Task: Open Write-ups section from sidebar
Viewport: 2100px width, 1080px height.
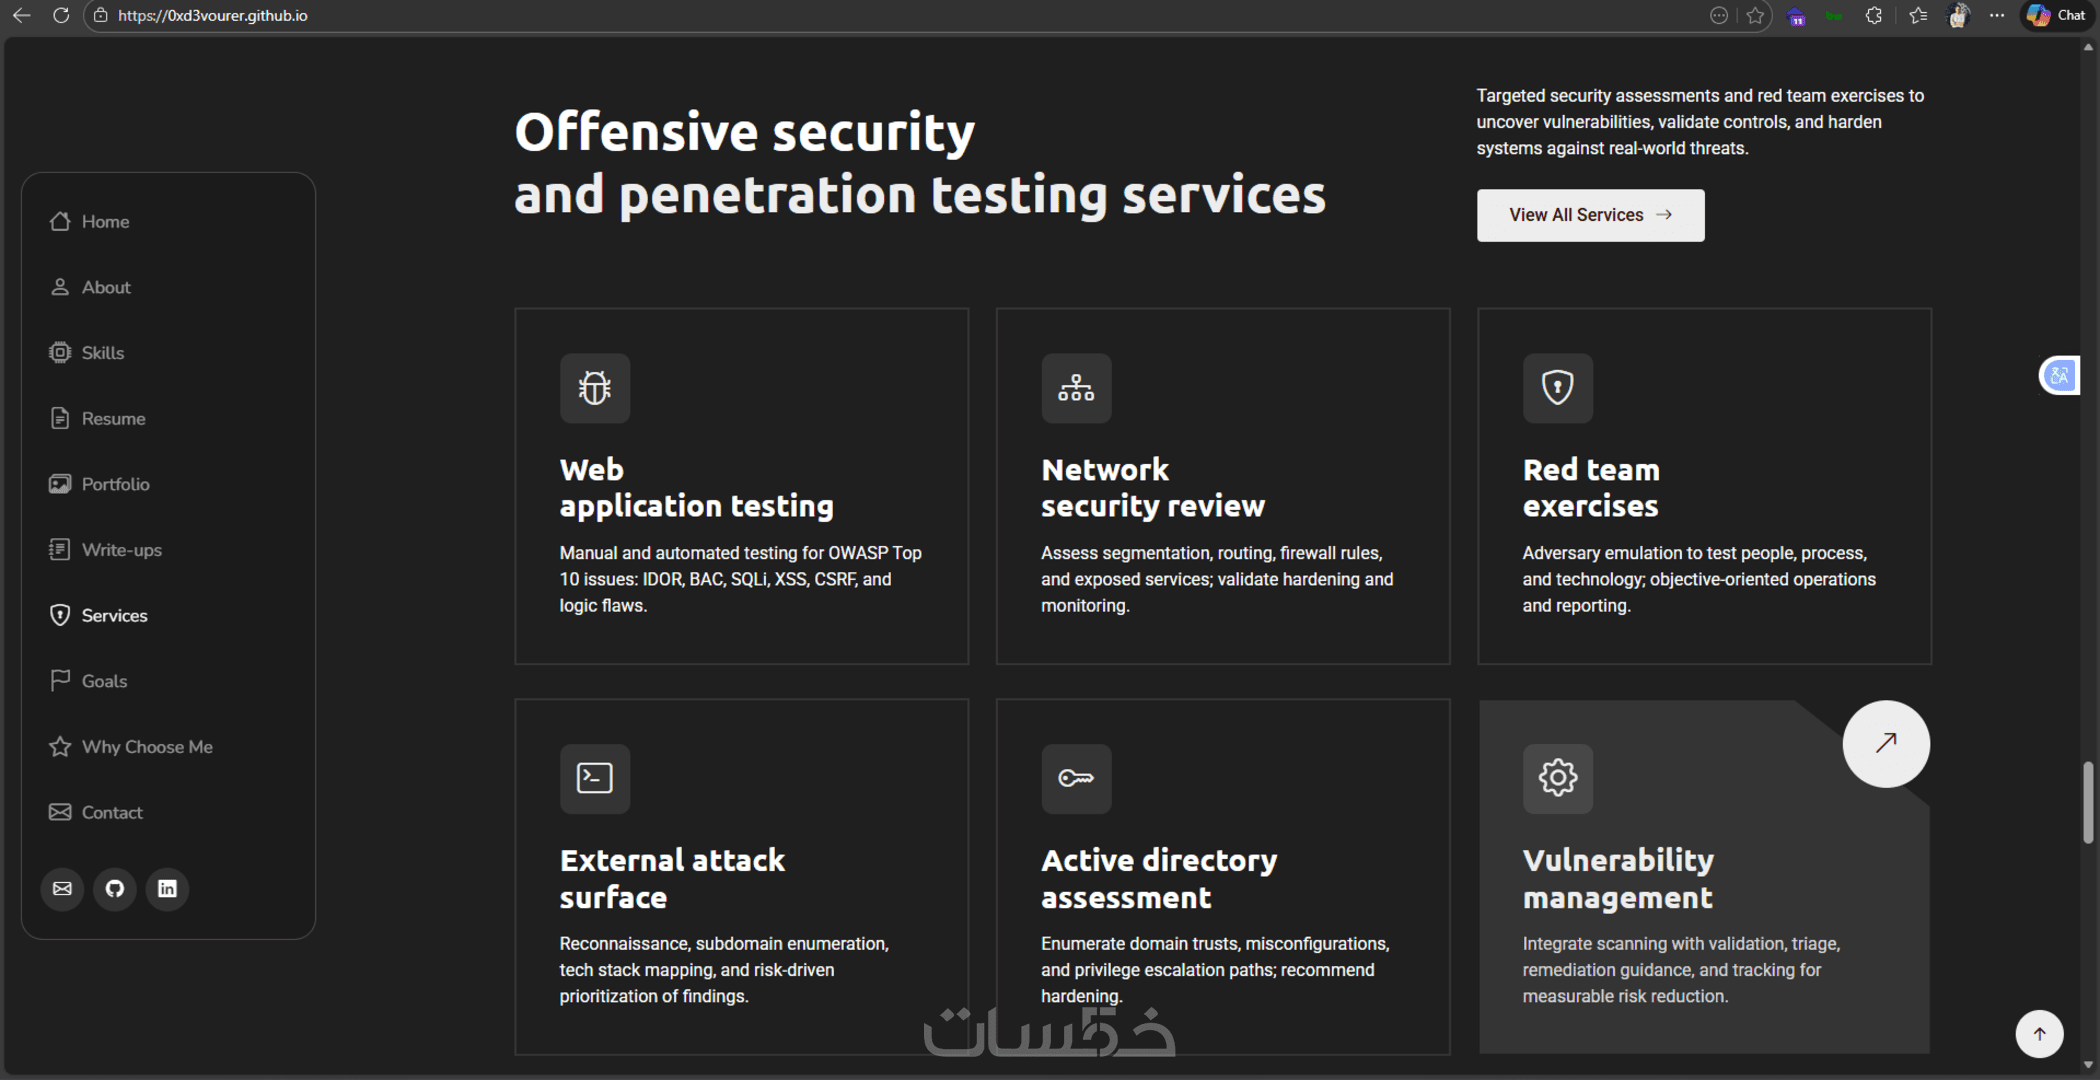Action: (x=121, y=550)
